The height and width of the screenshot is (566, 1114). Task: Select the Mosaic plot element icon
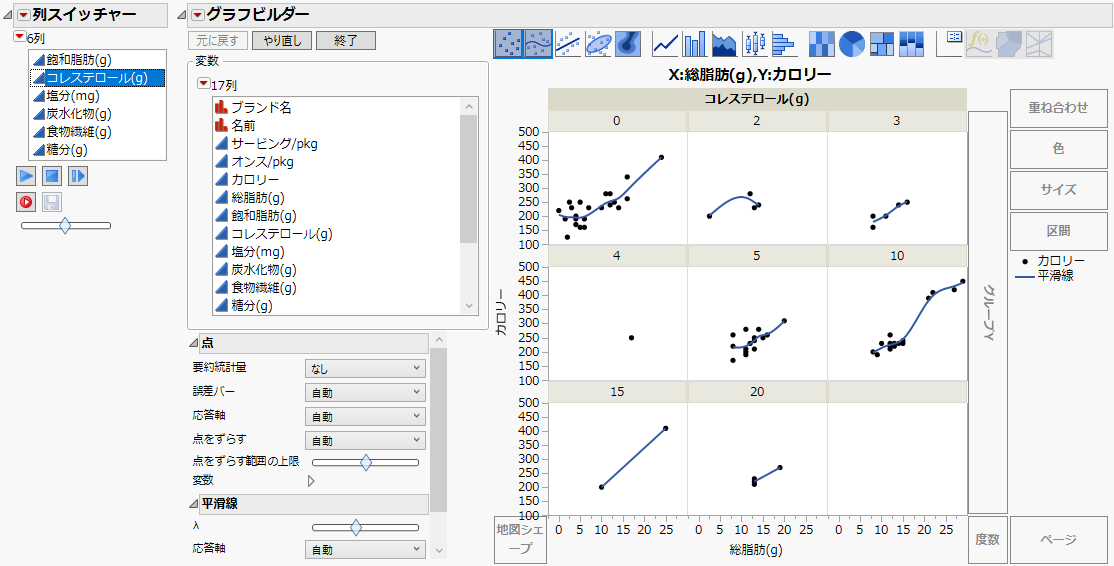[x=912, y=44]
